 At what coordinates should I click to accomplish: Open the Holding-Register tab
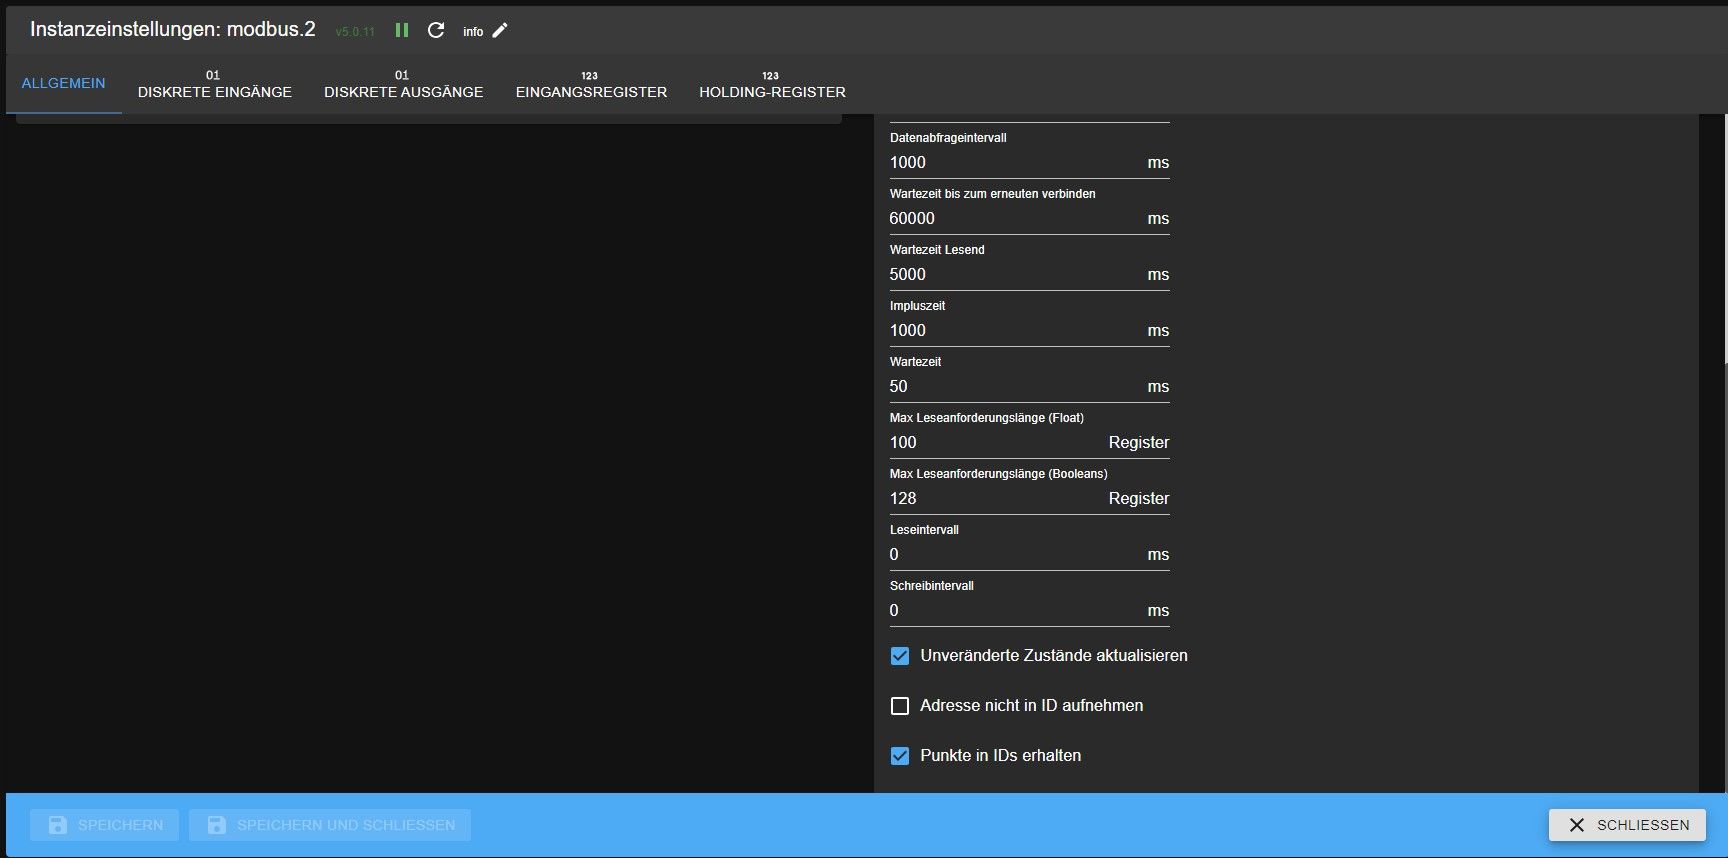tap(772, 84)
